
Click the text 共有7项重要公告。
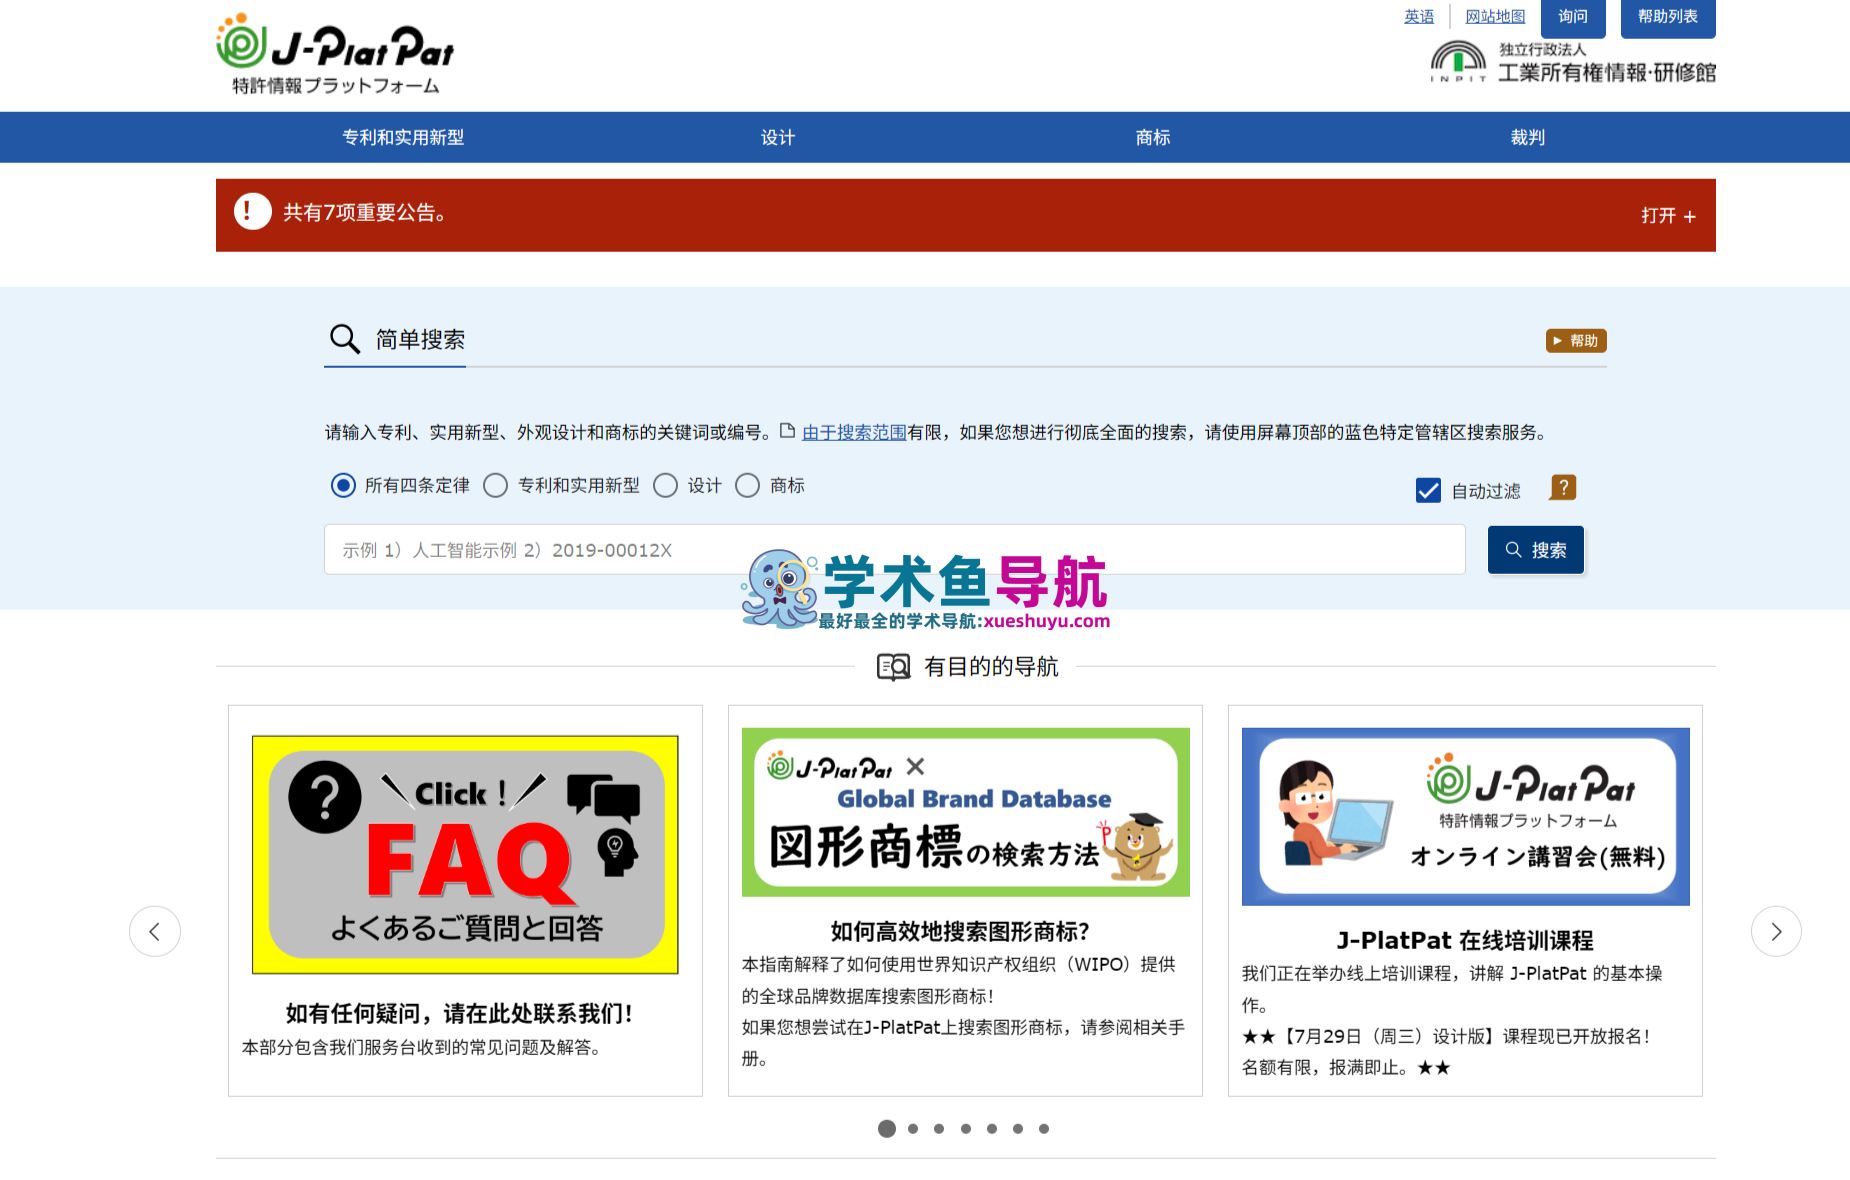click(x=365, y=212)
